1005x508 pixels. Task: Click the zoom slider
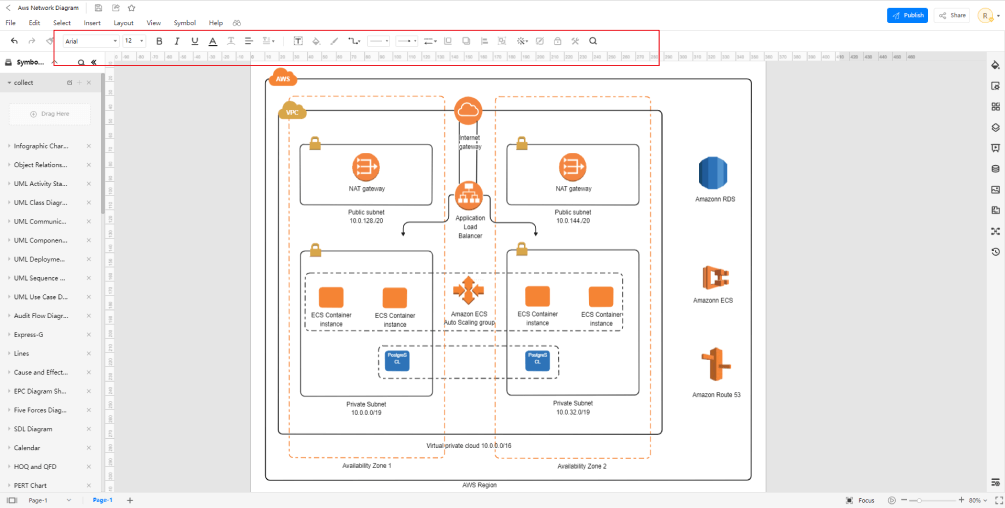click(x=933, y=500)
